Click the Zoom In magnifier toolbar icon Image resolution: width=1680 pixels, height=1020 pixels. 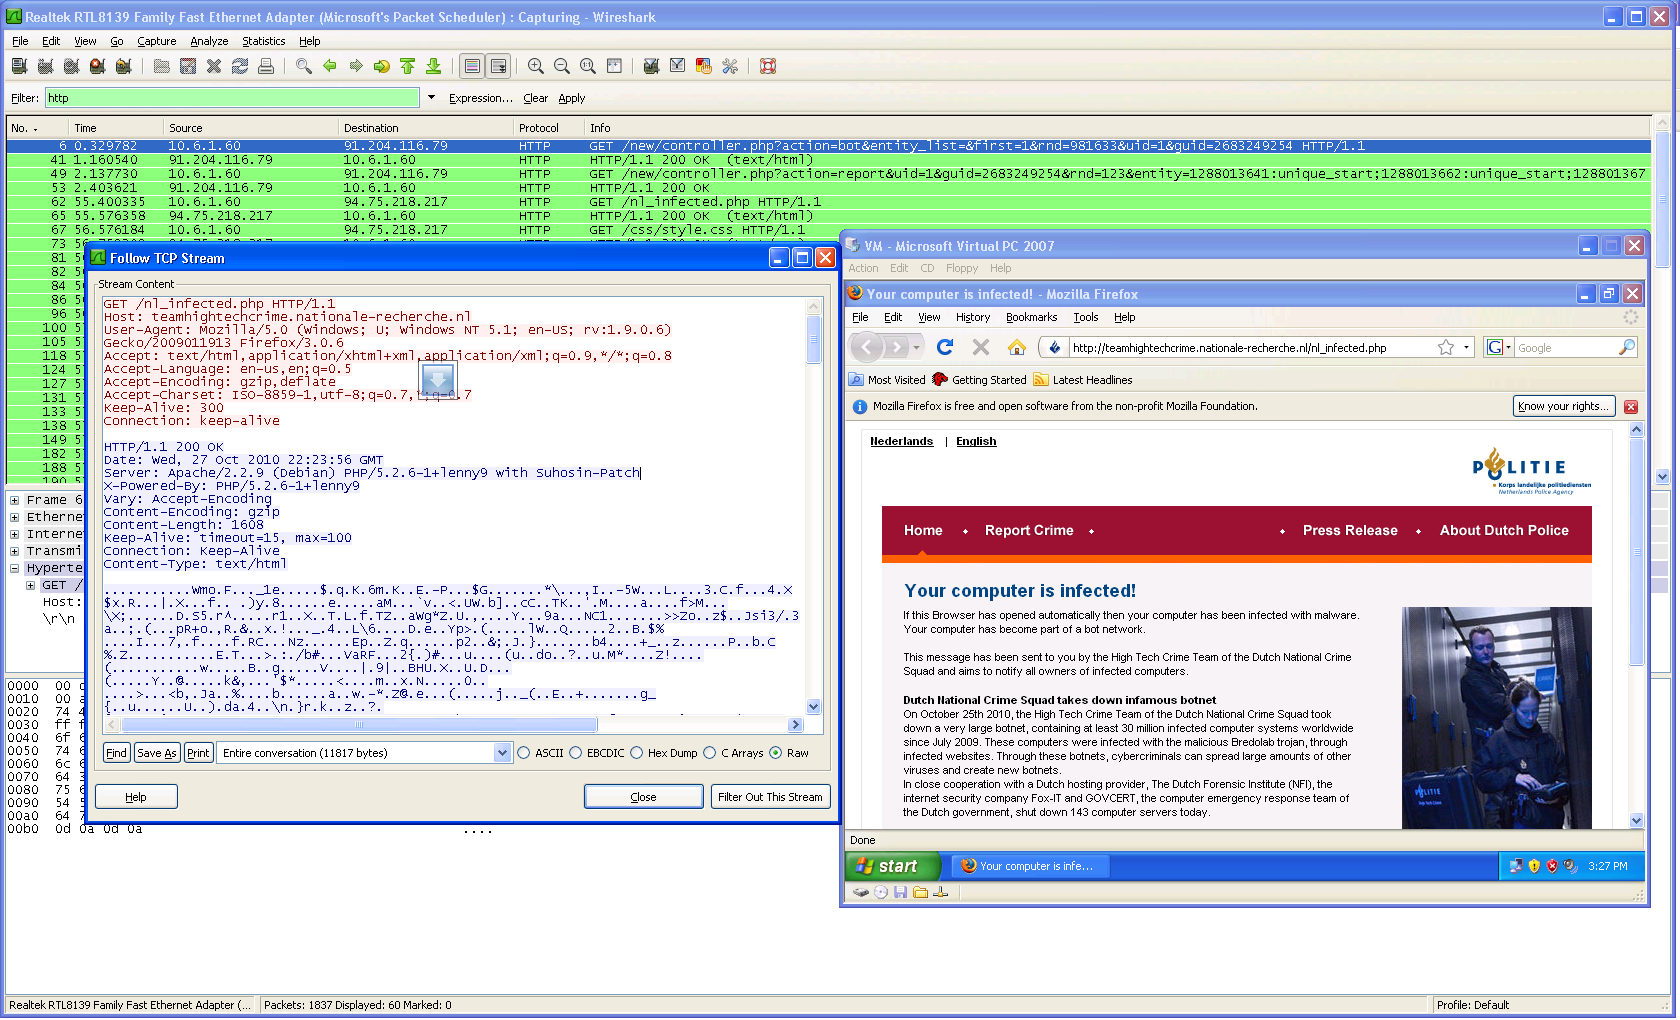pos(536,66)
